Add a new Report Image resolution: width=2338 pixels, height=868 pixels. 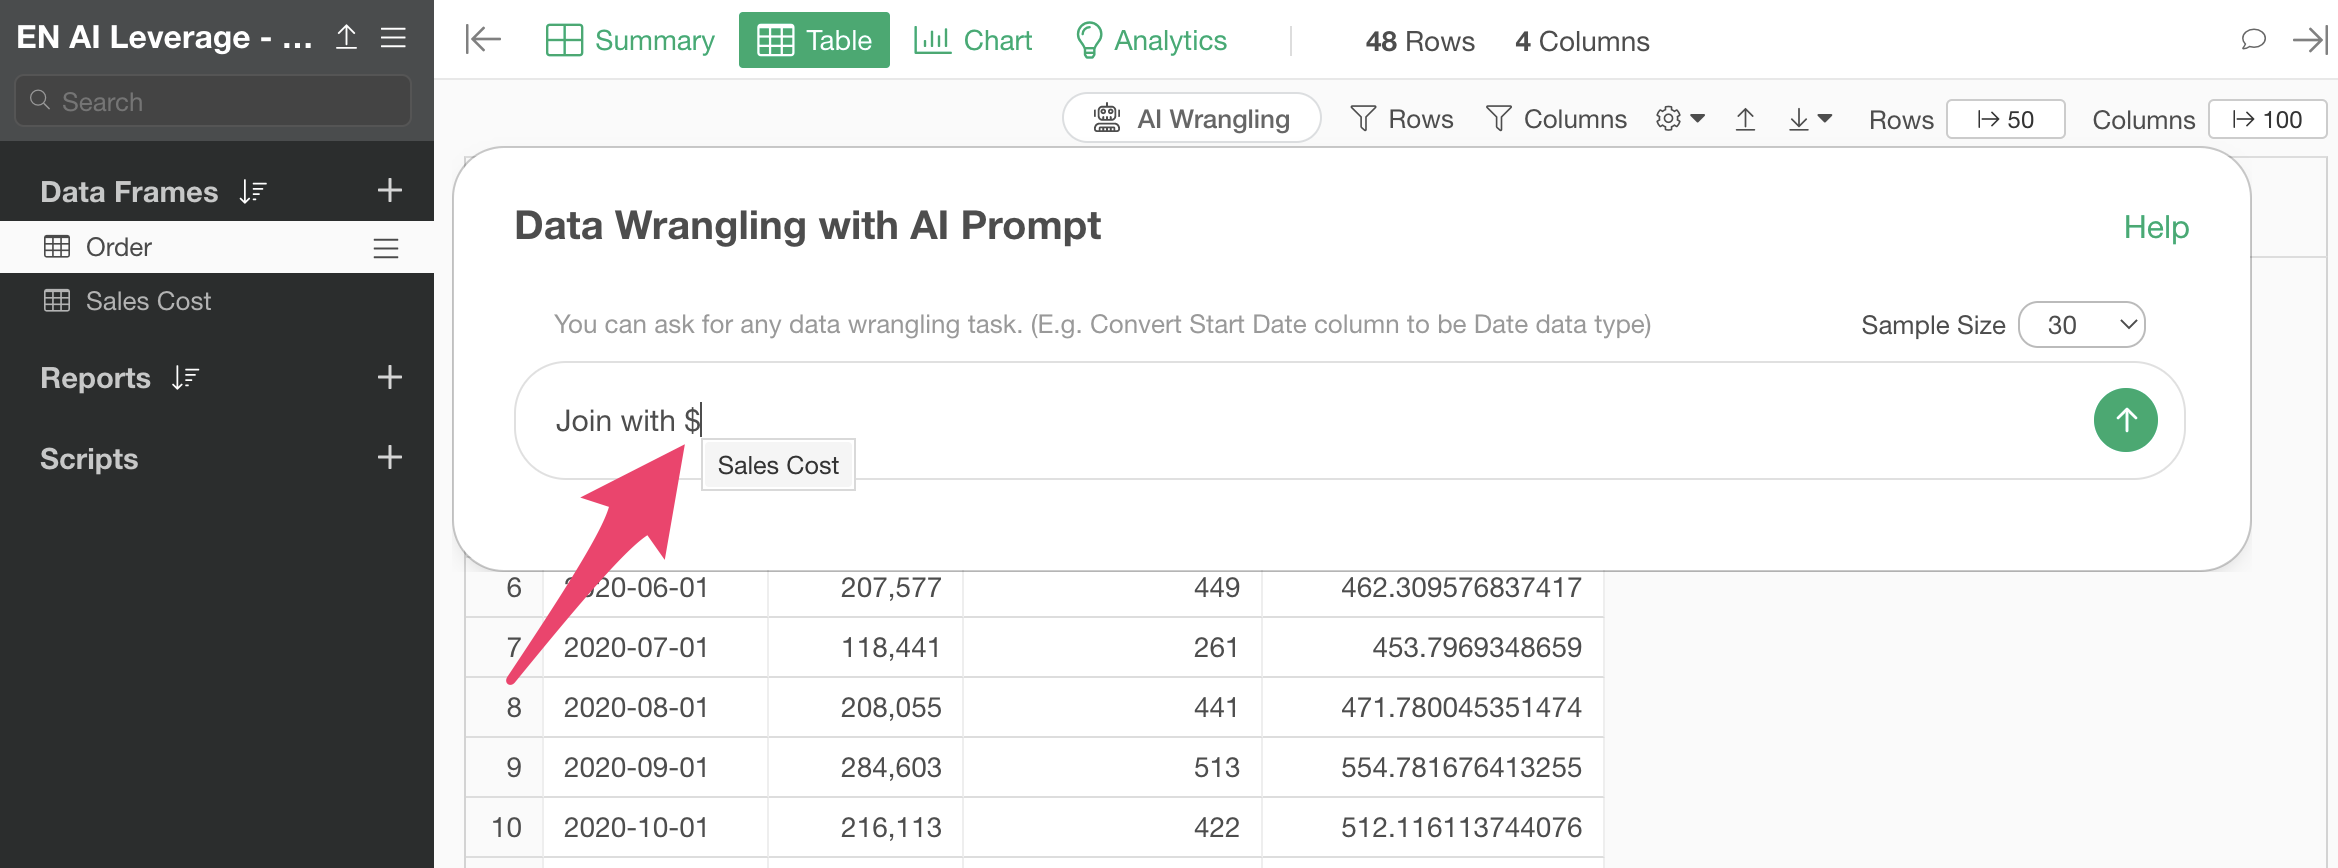(x=390, y=377)
